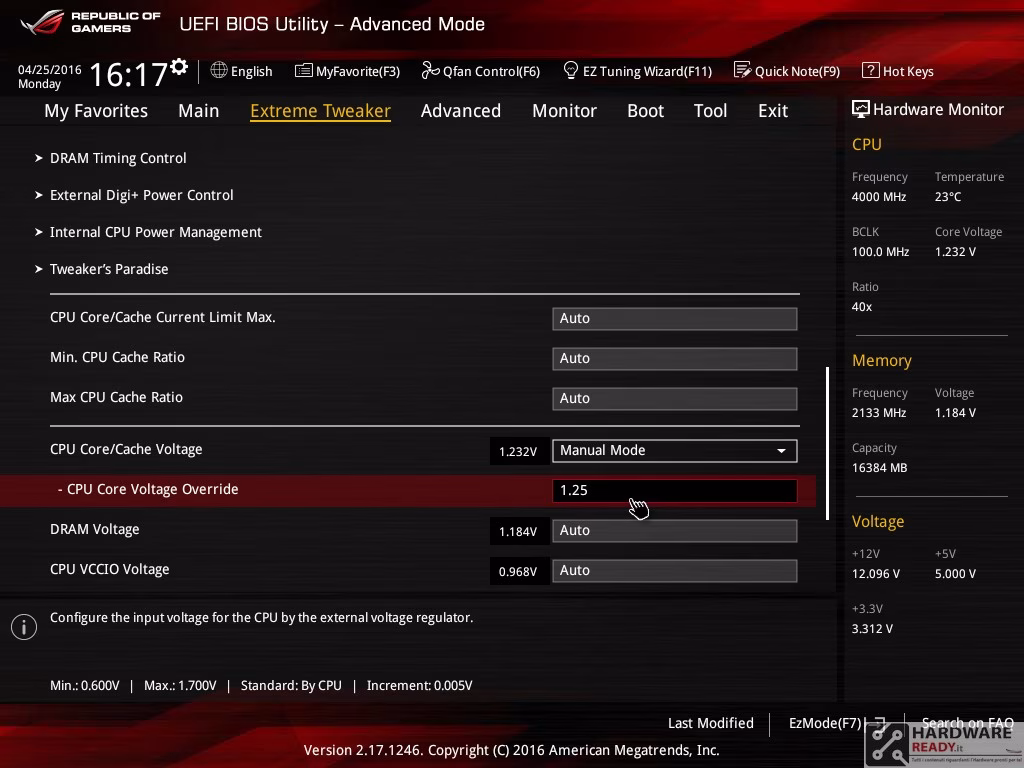Click the CPU Core Voltage Override label
This screenshot has width=1024, height=768.
[x=148, y=489]
